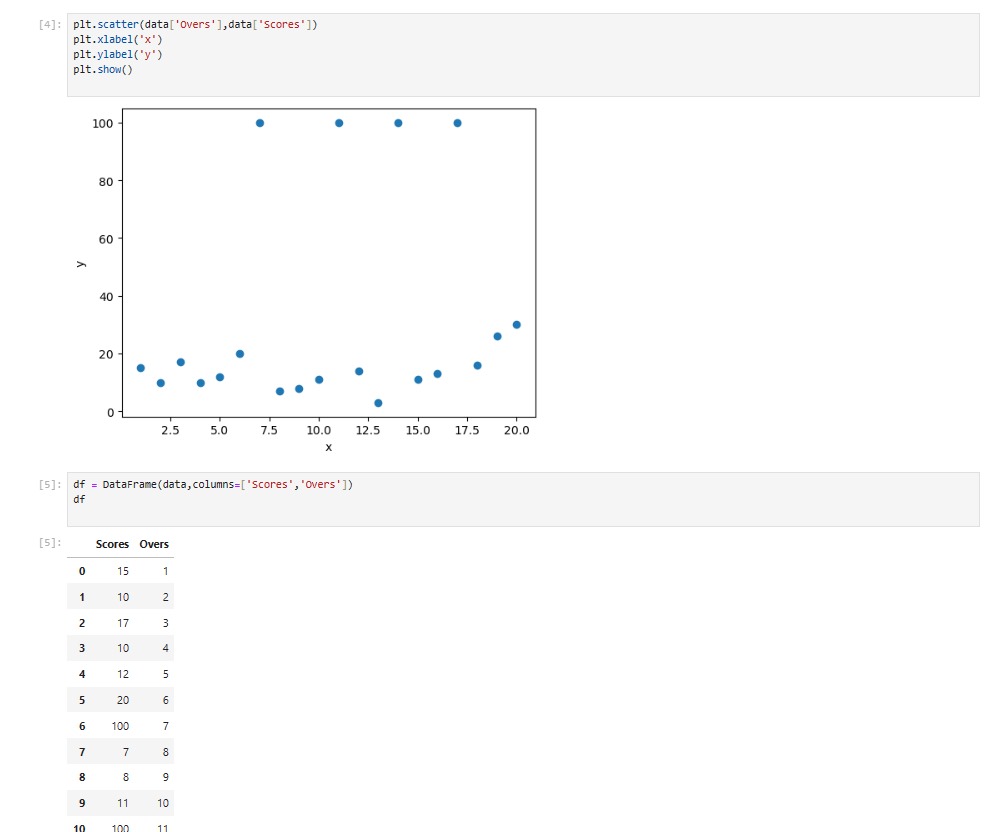Image resolution: width=987 pixels, height=832 pixels.
Task: Click Overs value 4 in row 3
Action: pos(166,648)
